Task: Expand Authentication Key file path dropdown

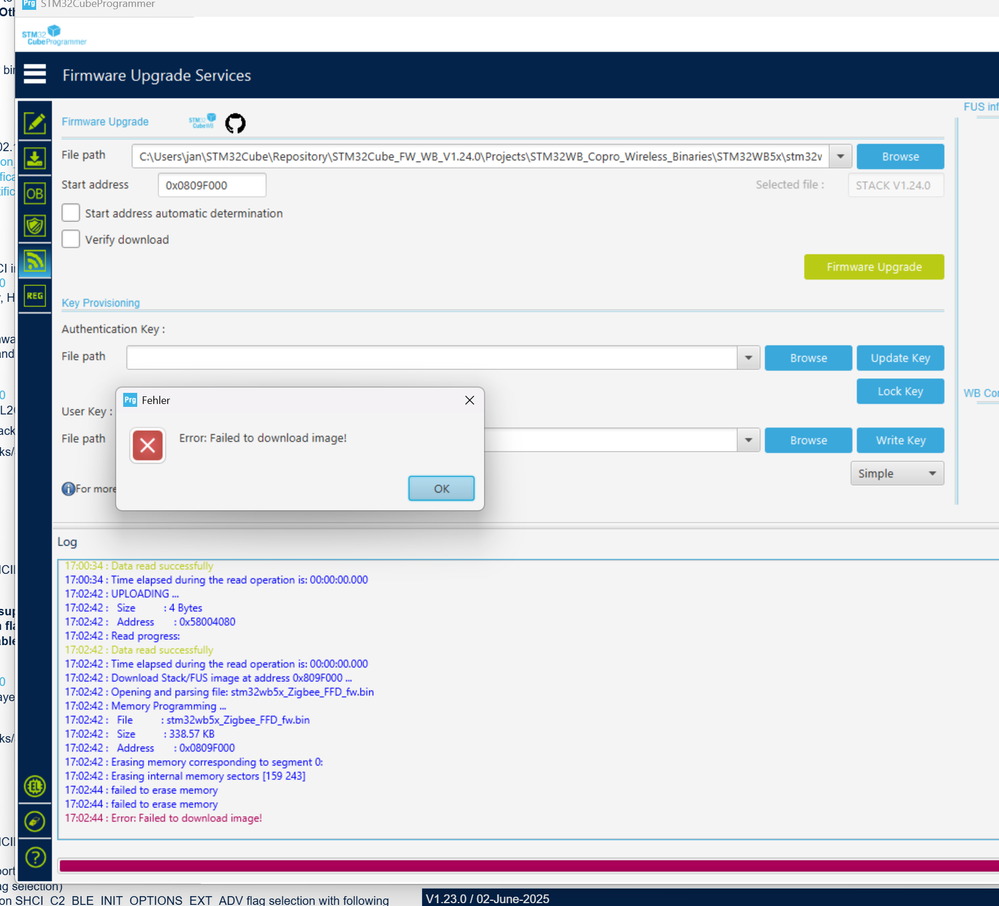Action: pos(749,357)
